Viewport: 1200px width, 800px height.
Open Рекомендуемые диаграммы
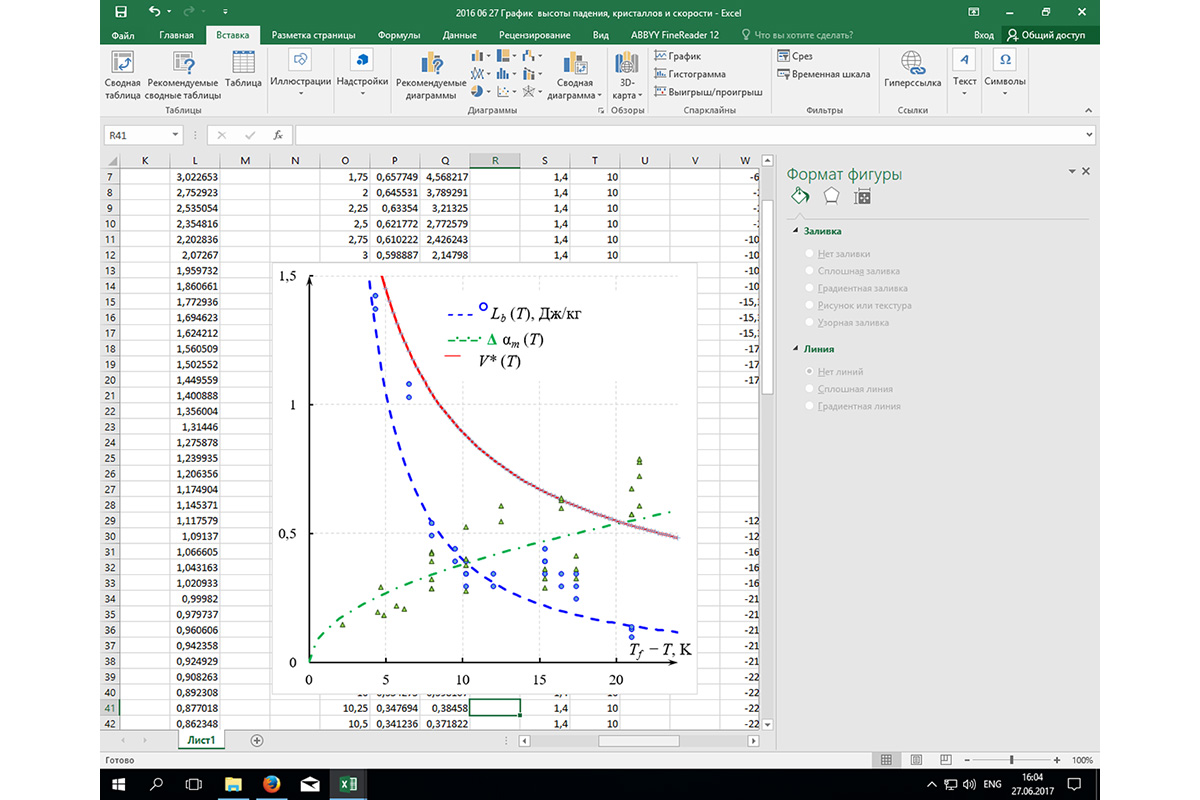tap(430, 76)
